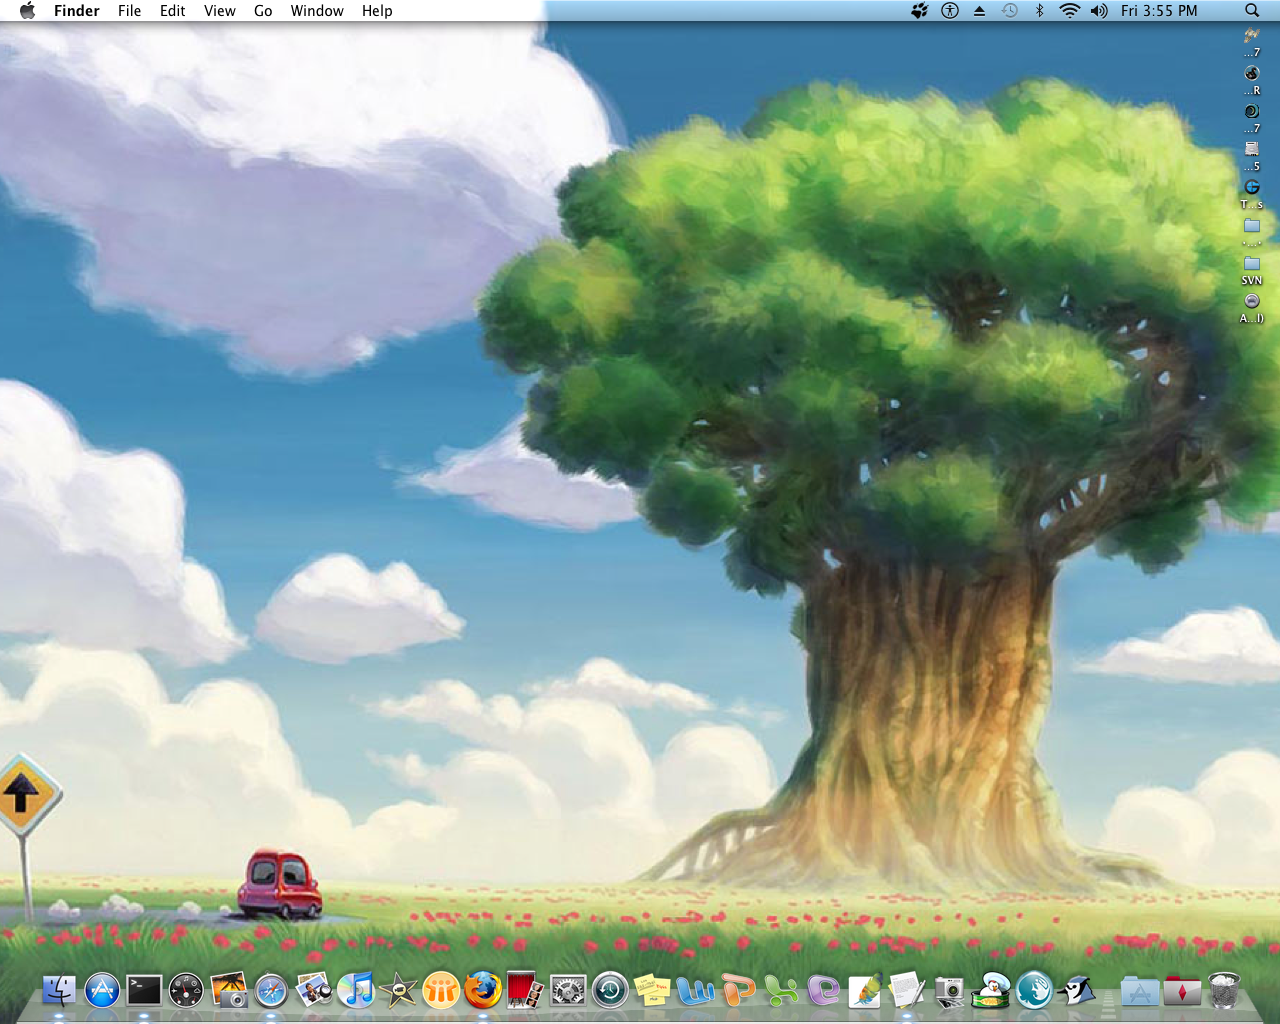Open Photo Booth from the Dock
The width and height of the screenshot is (1280, 1024).
tap(525, 990)
